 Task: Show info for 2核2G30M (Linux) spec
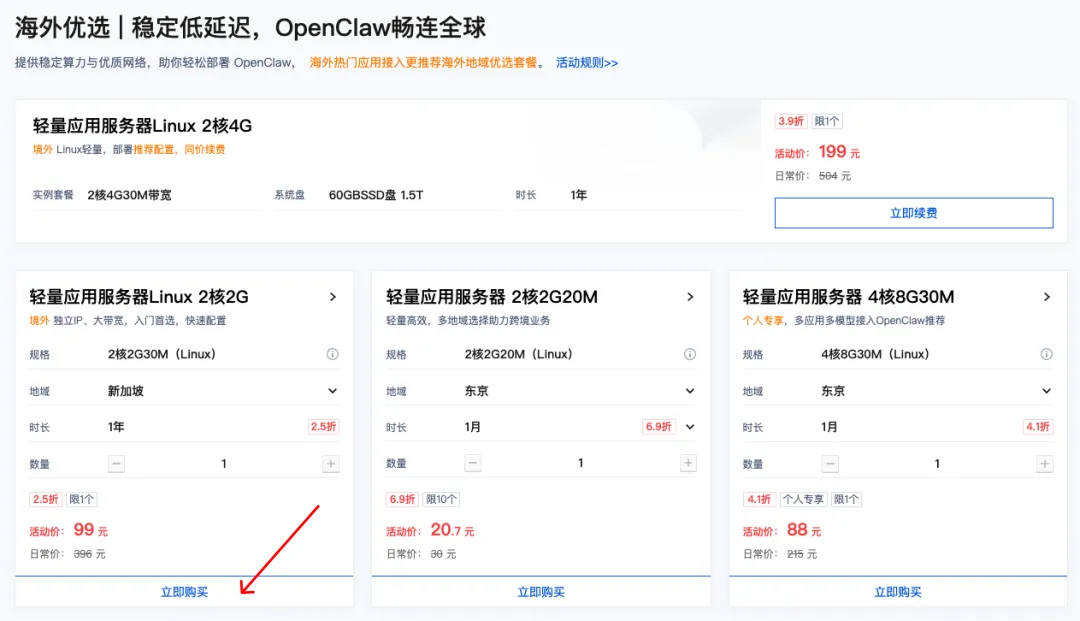(x=332, y=354)
